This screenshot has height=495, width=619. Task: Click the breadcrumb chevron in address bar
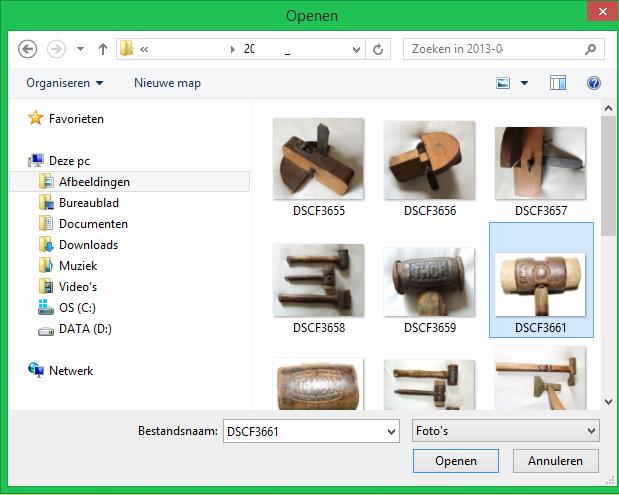click(144, 49)
